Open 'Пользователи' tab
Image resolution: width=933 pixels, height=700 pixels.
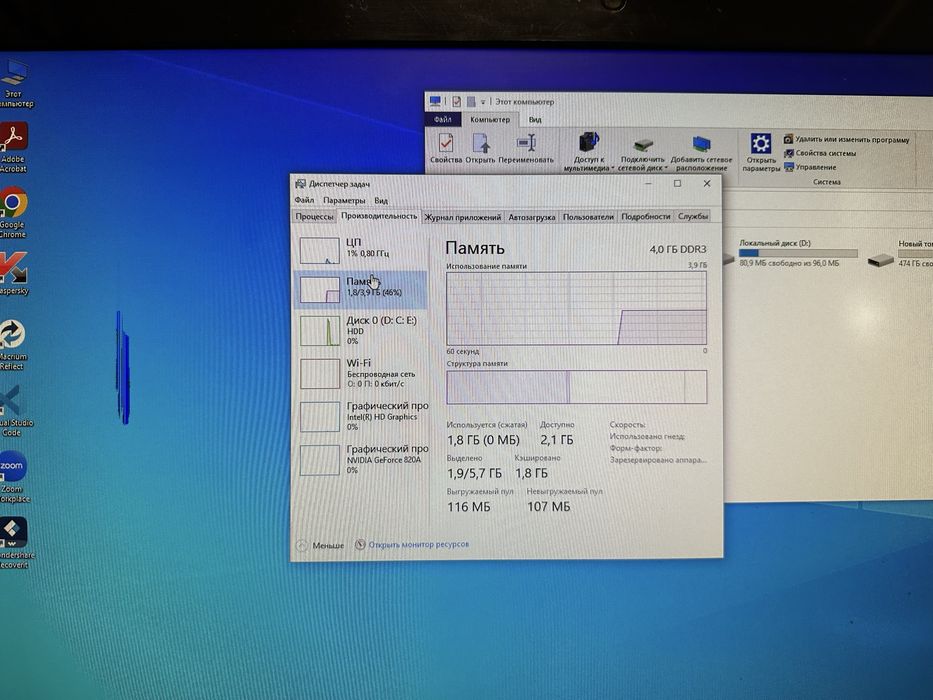[x=588, y=217]
